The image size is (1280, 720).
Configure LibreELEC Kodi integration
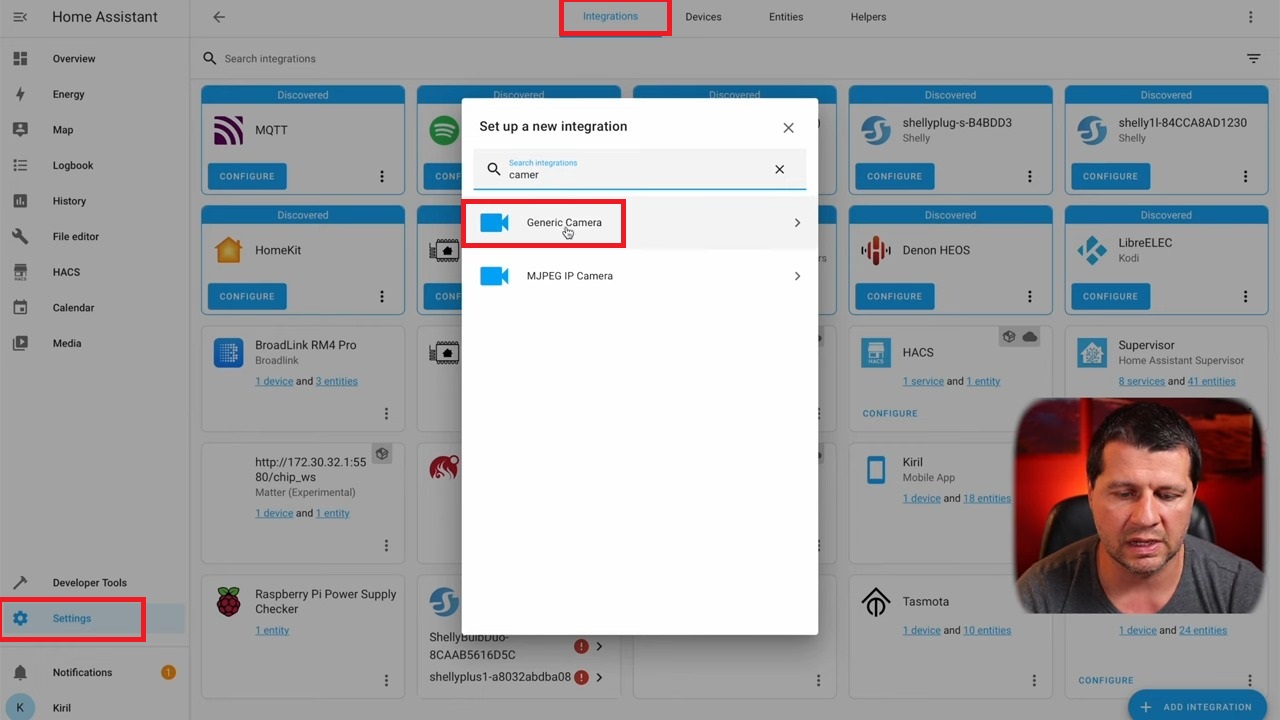coord(1110,296)
